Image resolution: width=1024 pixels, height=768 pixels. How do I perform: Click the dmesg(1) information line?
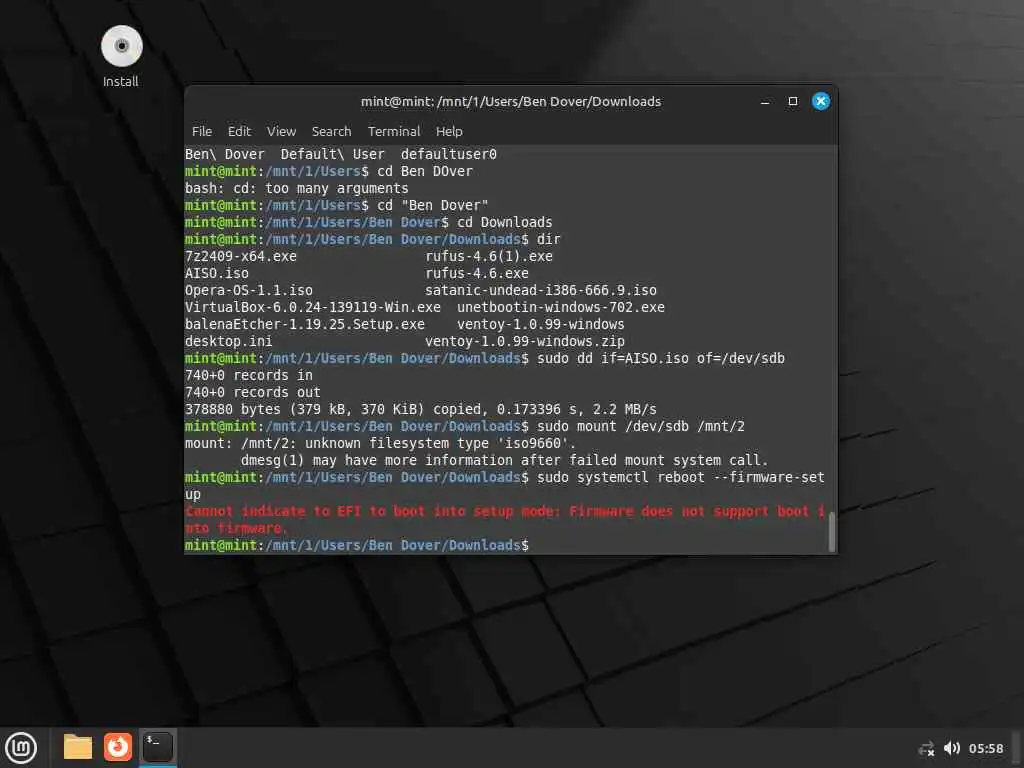point(504,460)
